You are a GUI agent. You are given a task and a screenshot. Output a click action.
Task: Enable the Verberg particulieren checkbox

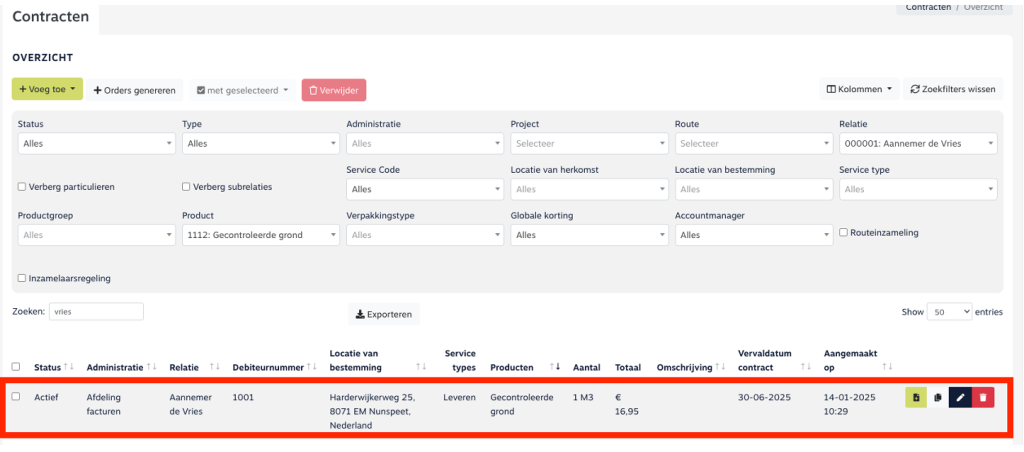(22, 187)
